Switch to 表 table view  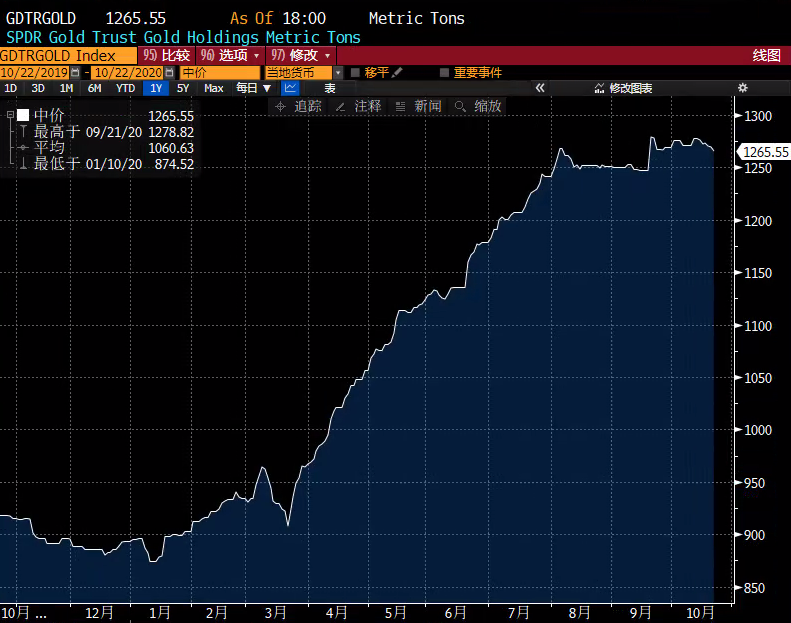tap(330, 88)
